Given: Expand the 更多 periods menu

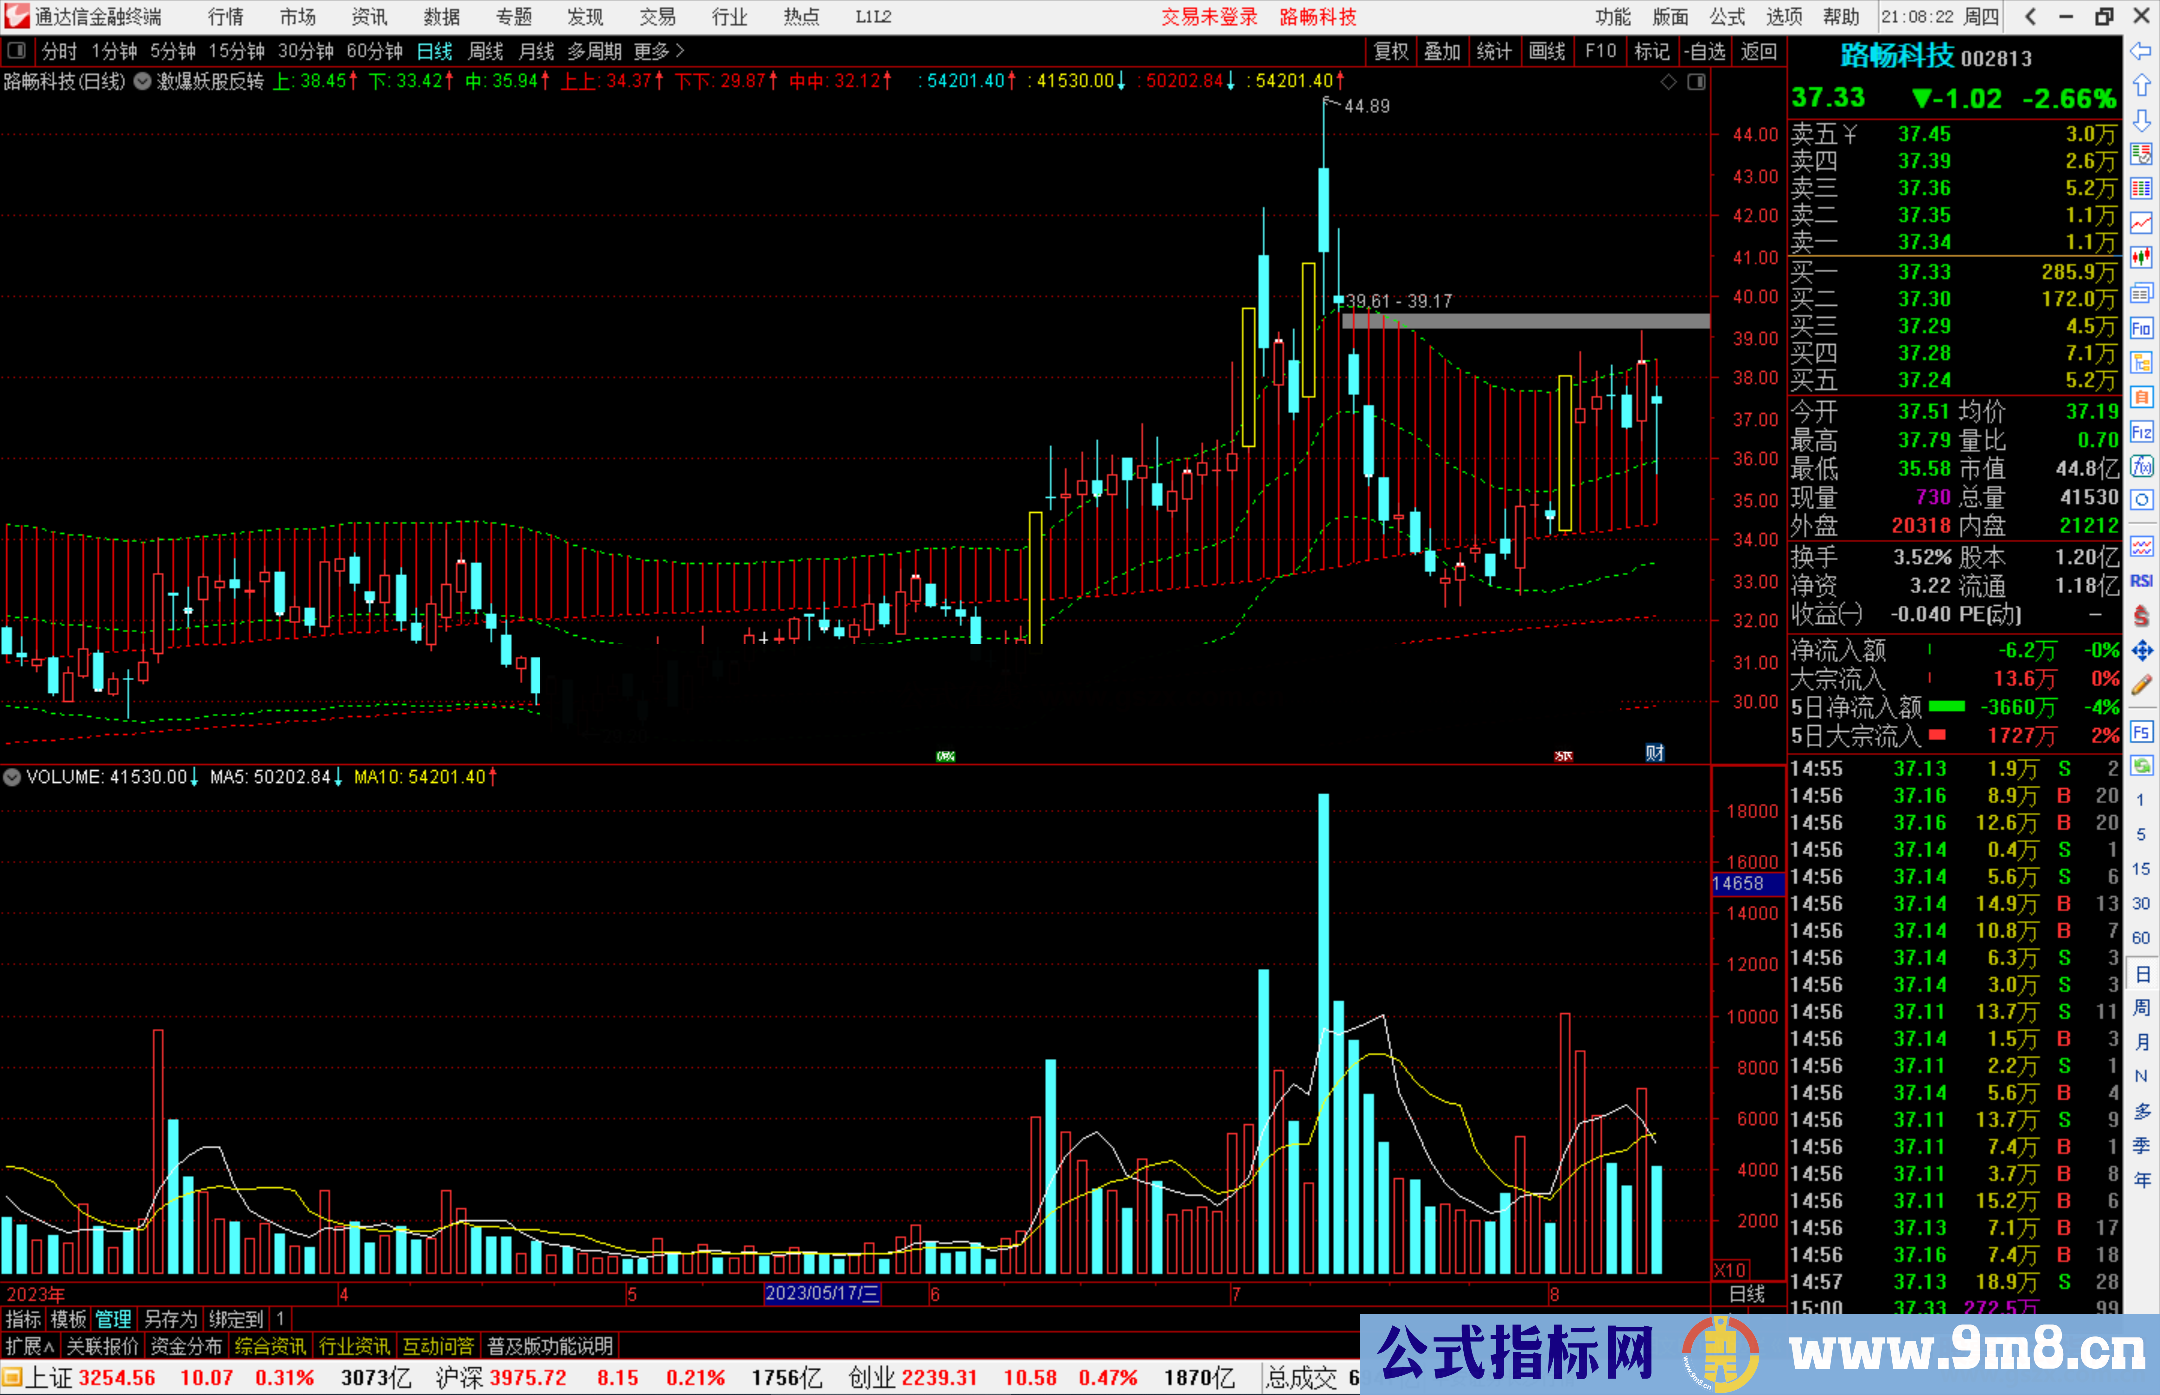Looking at the screenshot, I should click(659, 51).
